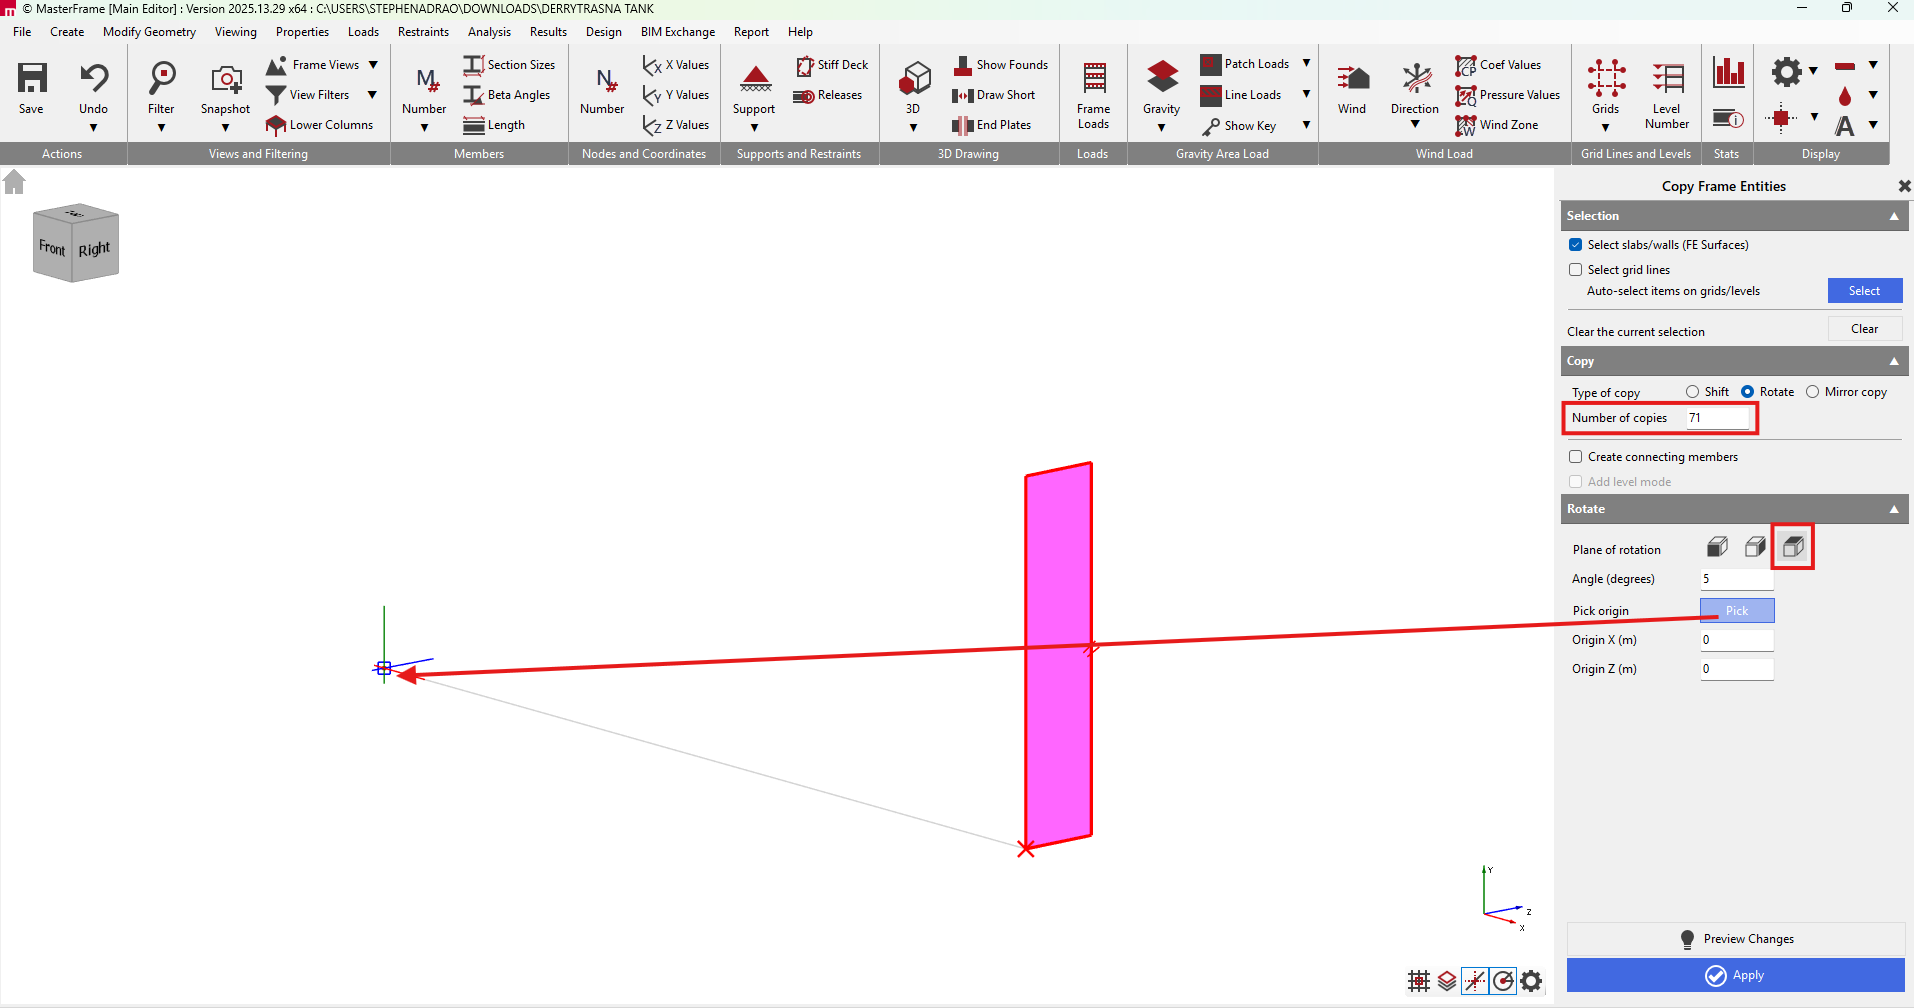Click the Preview Changes button
The image size is (1914, 1008).
(x=1735, y=939)
